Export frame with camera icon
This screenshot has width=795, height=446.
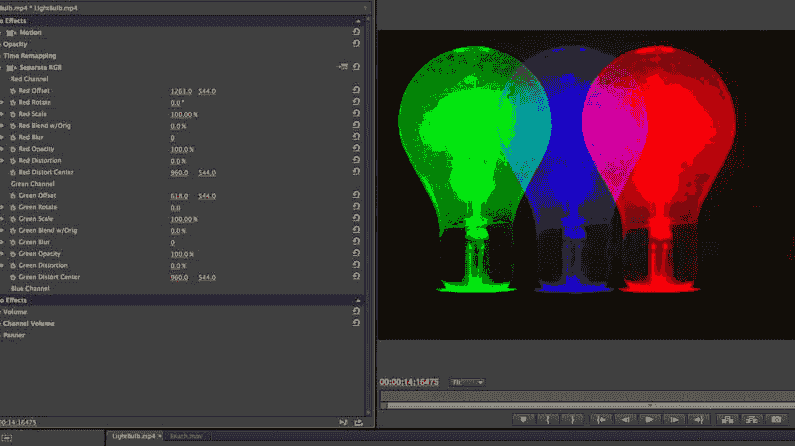(x=776, y=419)
